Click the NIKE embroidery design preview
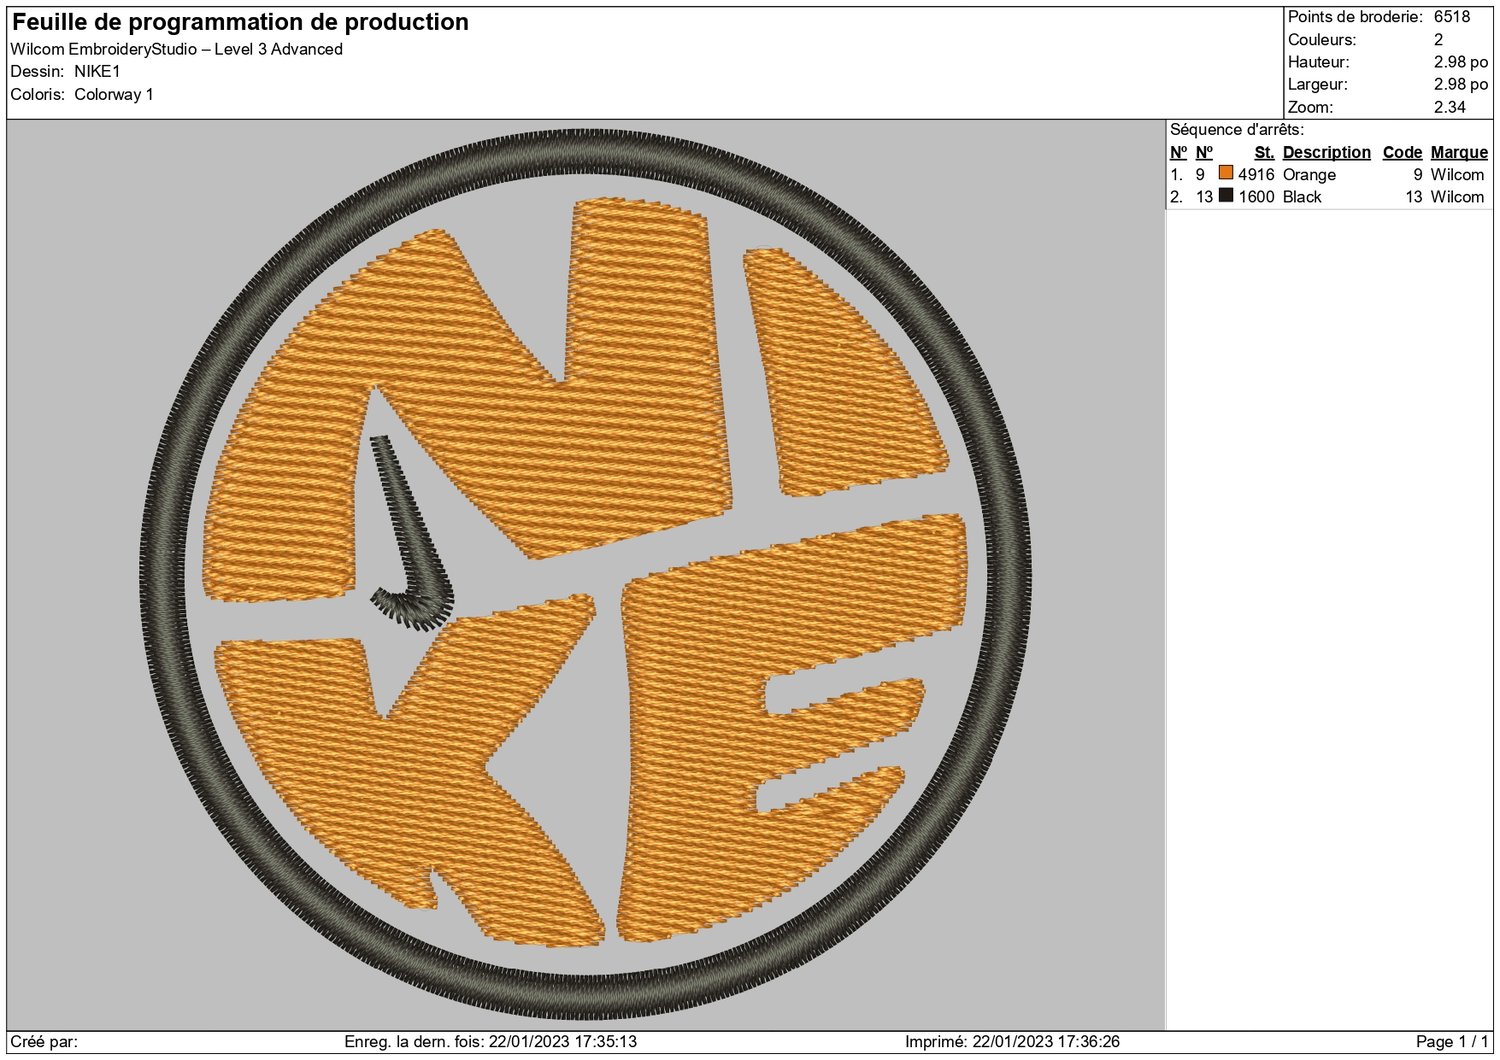This screenshot has height=1060, width=1500. coord(586,575)
